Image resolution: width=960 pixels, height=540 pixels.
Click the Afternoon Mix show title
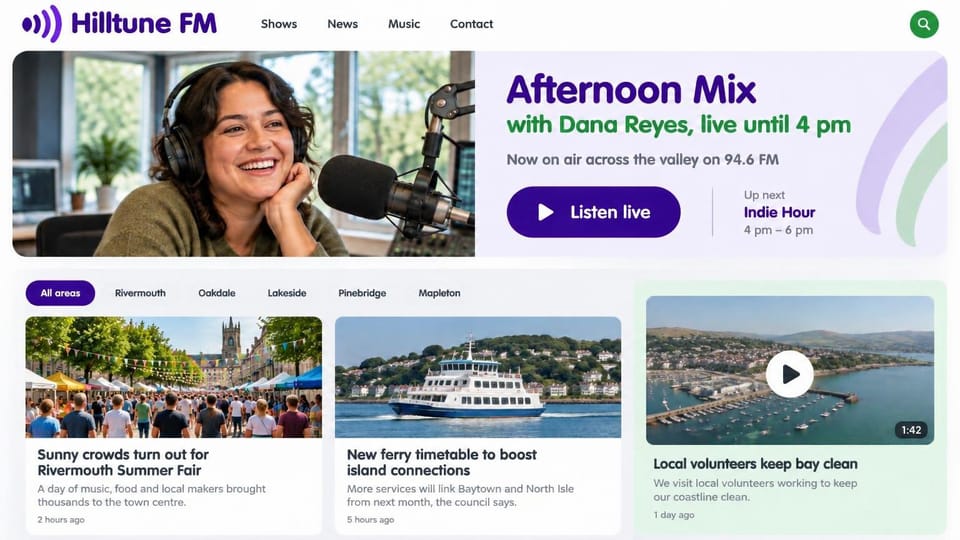[x=631, y=89]
